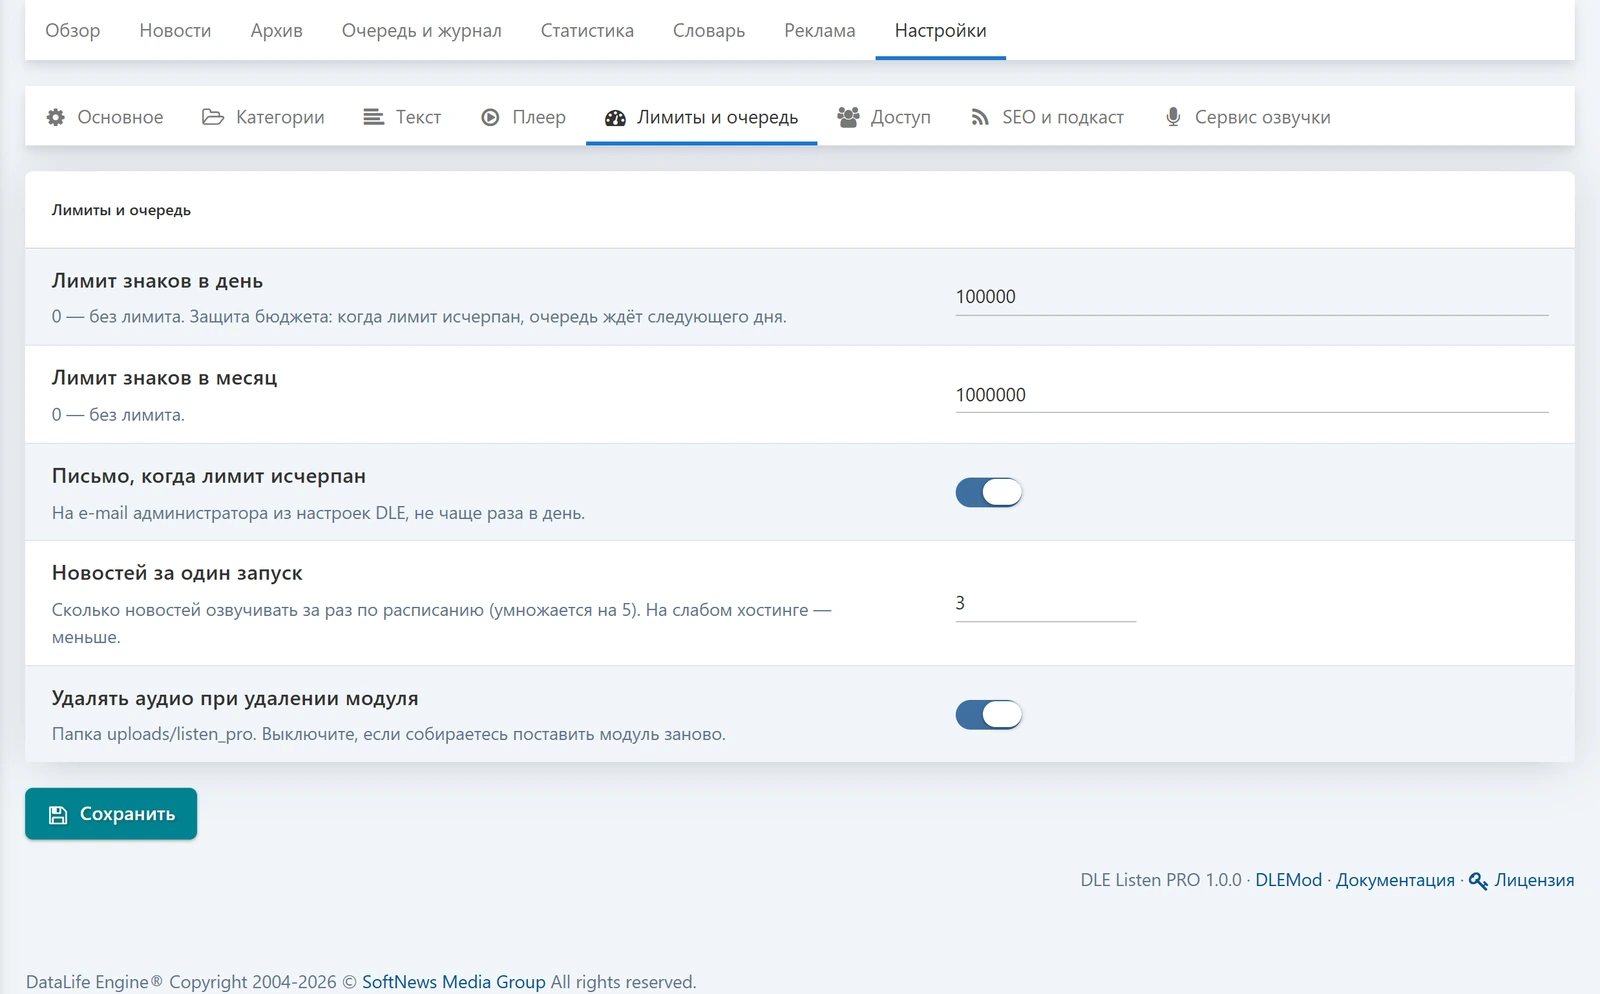Viewport: 1600px width, 994px height.
Task: Click the gear icon beside Основное
Action: coord(56,117)
